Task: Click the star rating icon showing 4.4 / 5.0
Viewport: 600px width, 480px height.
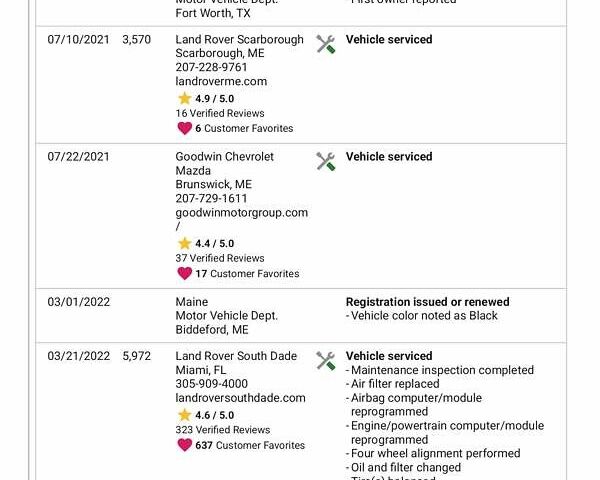Action: [184, 243]
